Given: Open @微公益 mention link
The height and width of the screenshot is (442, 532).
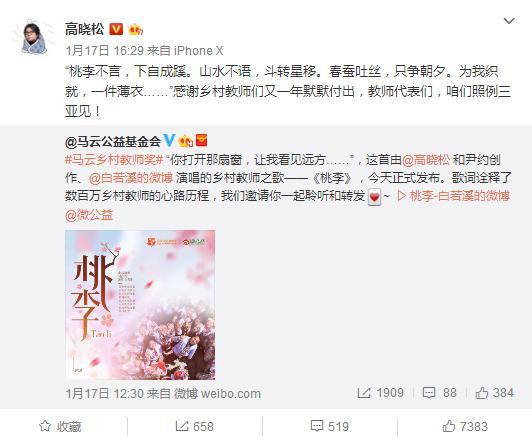Looking at the screenshot, I should [x=89, y=215].
